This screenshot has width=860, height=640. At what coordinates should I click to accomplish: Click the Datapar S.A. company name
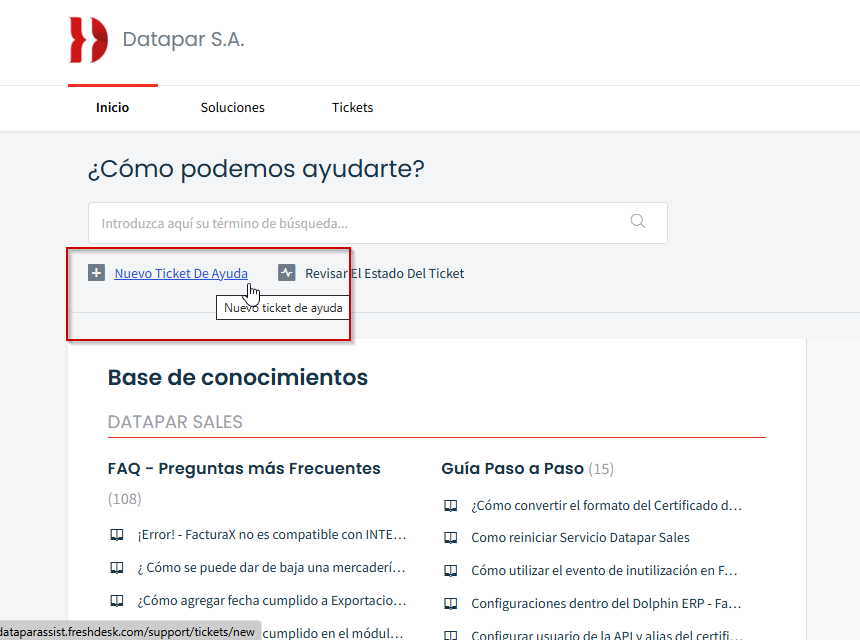tap(184, 39)
